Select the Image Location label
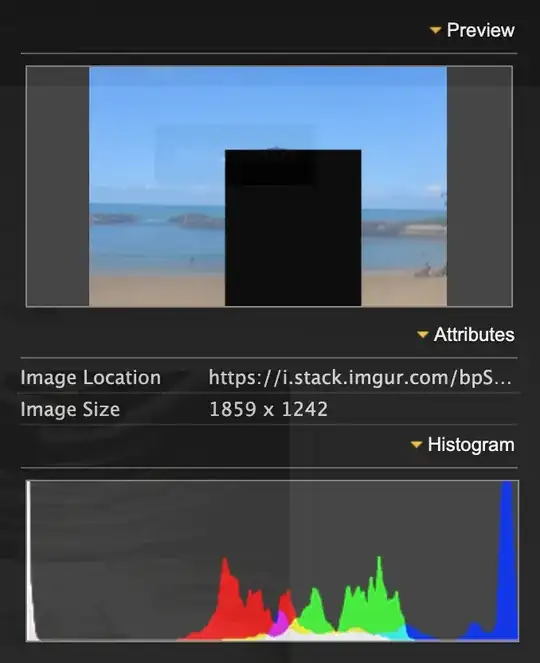 pyautogui.click(x=90, y=378)
